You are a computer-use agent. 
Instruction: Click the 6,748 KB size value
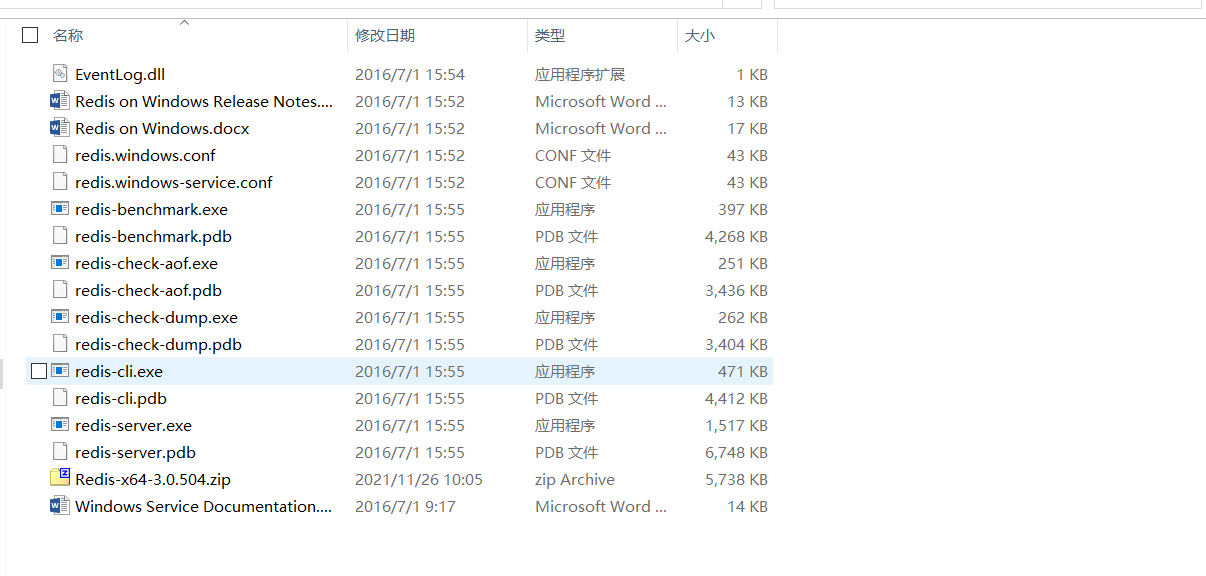pyautogui.click(x=736, y=452)
